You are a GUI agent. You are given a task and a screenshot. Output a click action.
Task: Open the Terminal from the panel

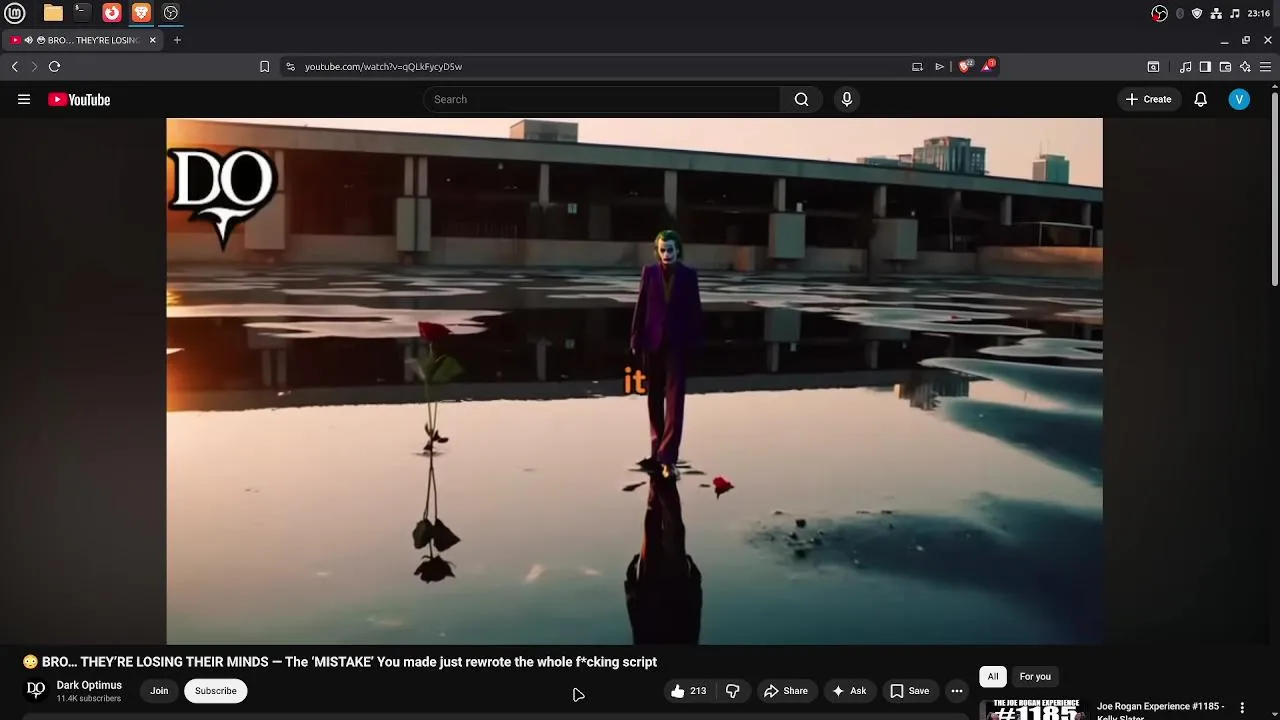pos(82,13)
